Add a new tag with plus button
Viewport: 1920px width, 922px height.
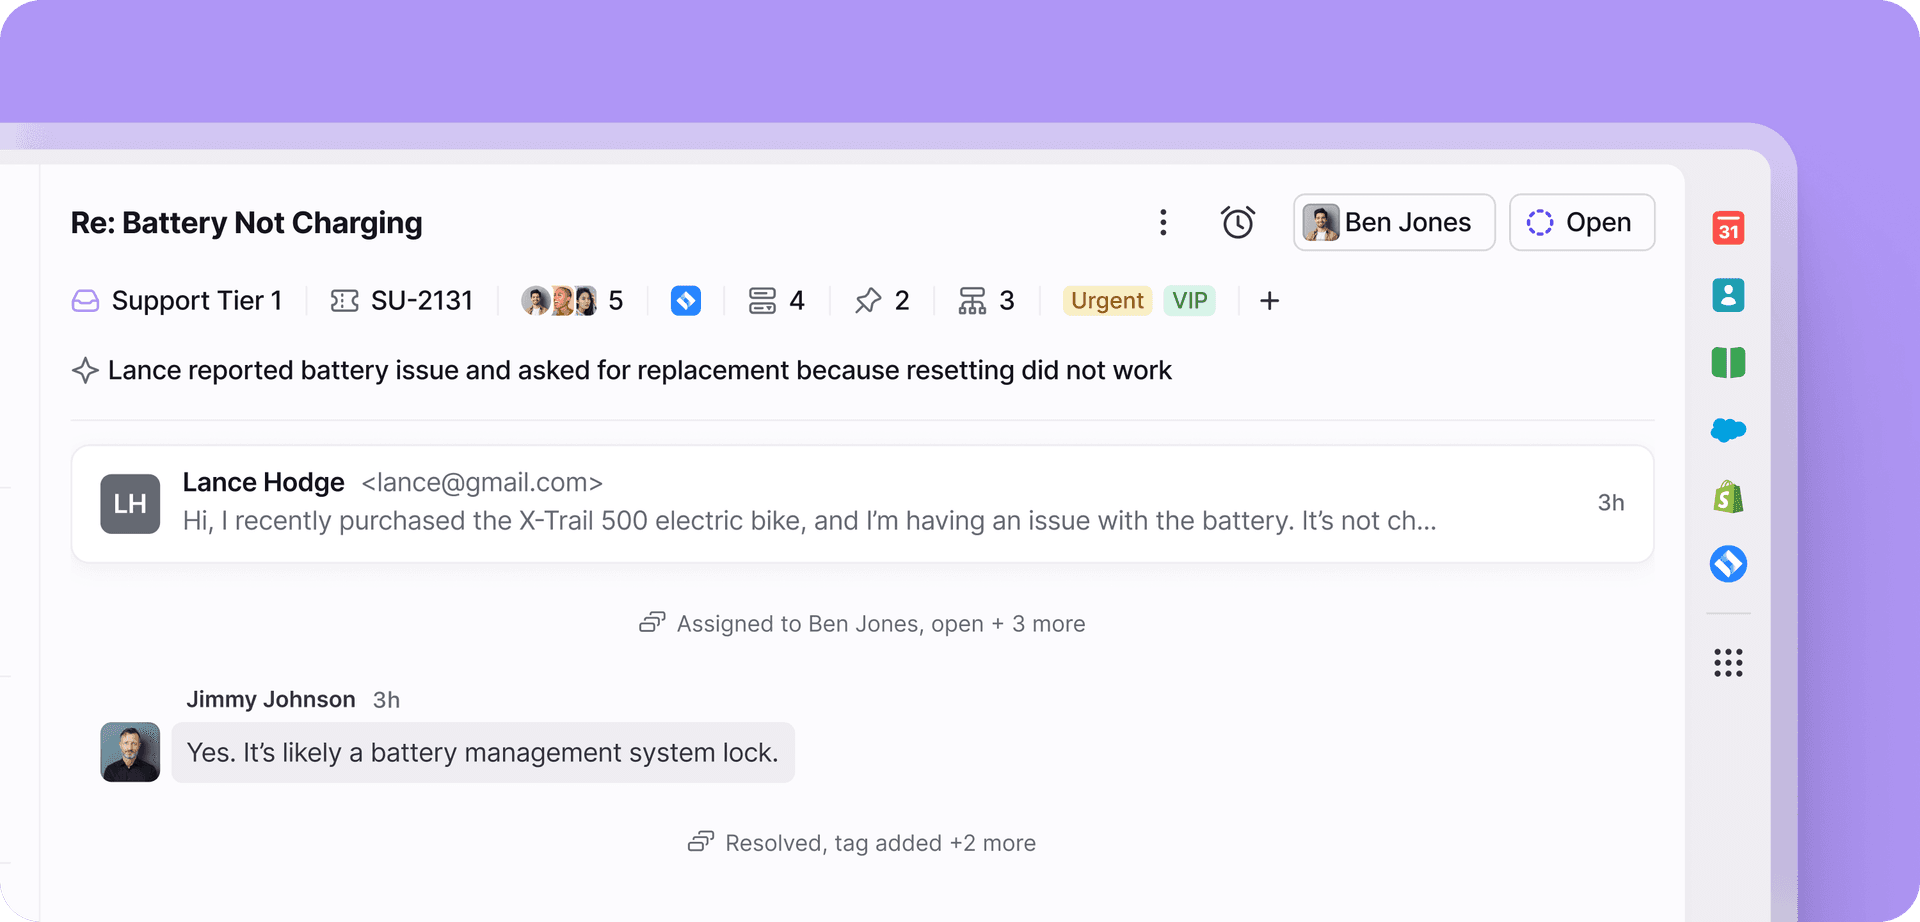(1269, 301)
